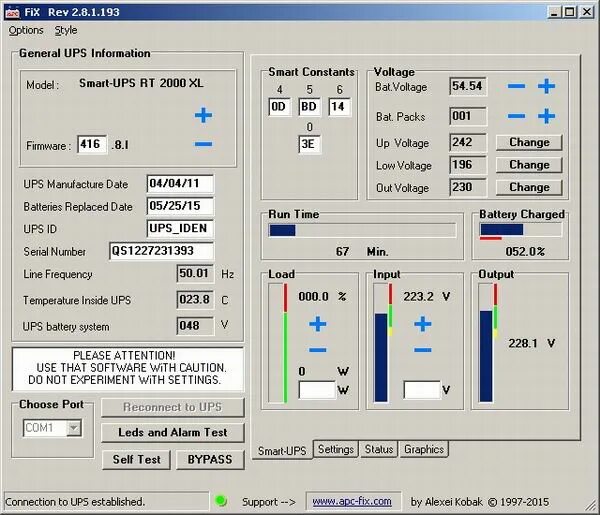Image resolution: width=600 pixels, height=515 pixels.
Task: Click the Firmware 416 field
Action: point(92,144)
